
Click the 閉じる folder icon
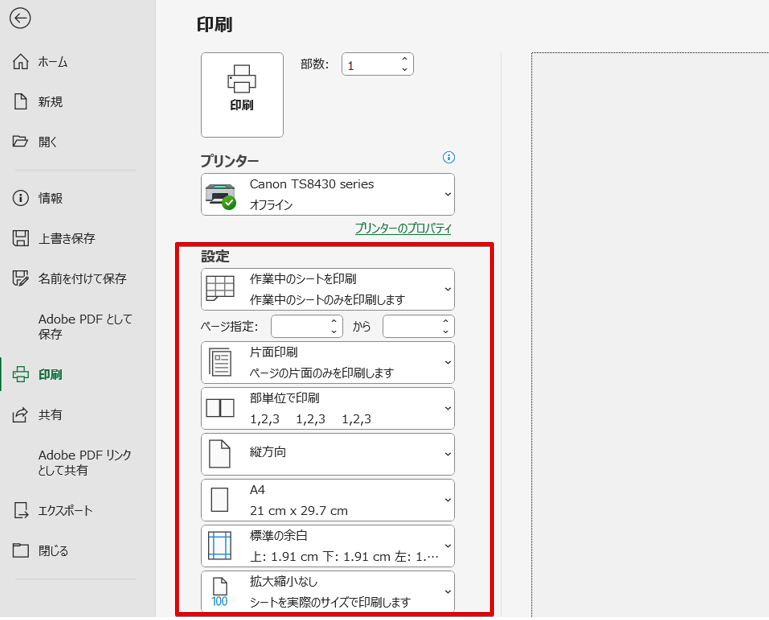tap(21, 550)
